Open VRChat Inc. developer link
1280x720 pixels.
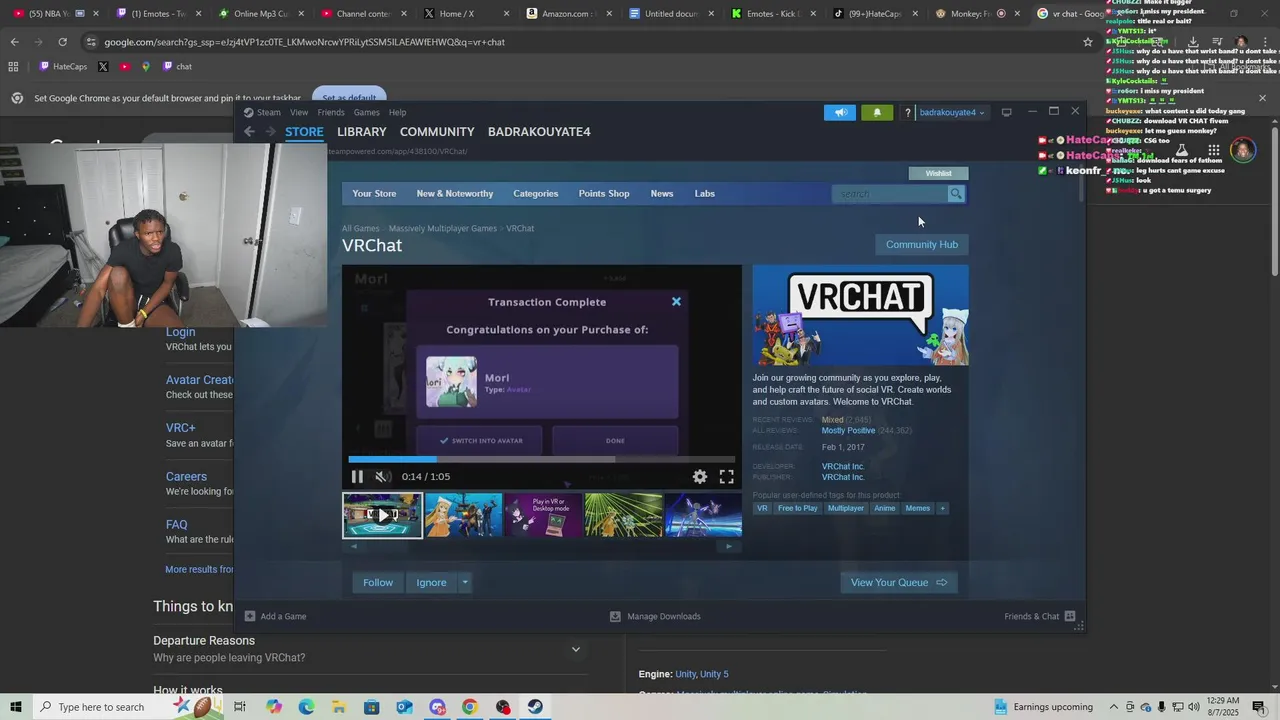point(843,466)
